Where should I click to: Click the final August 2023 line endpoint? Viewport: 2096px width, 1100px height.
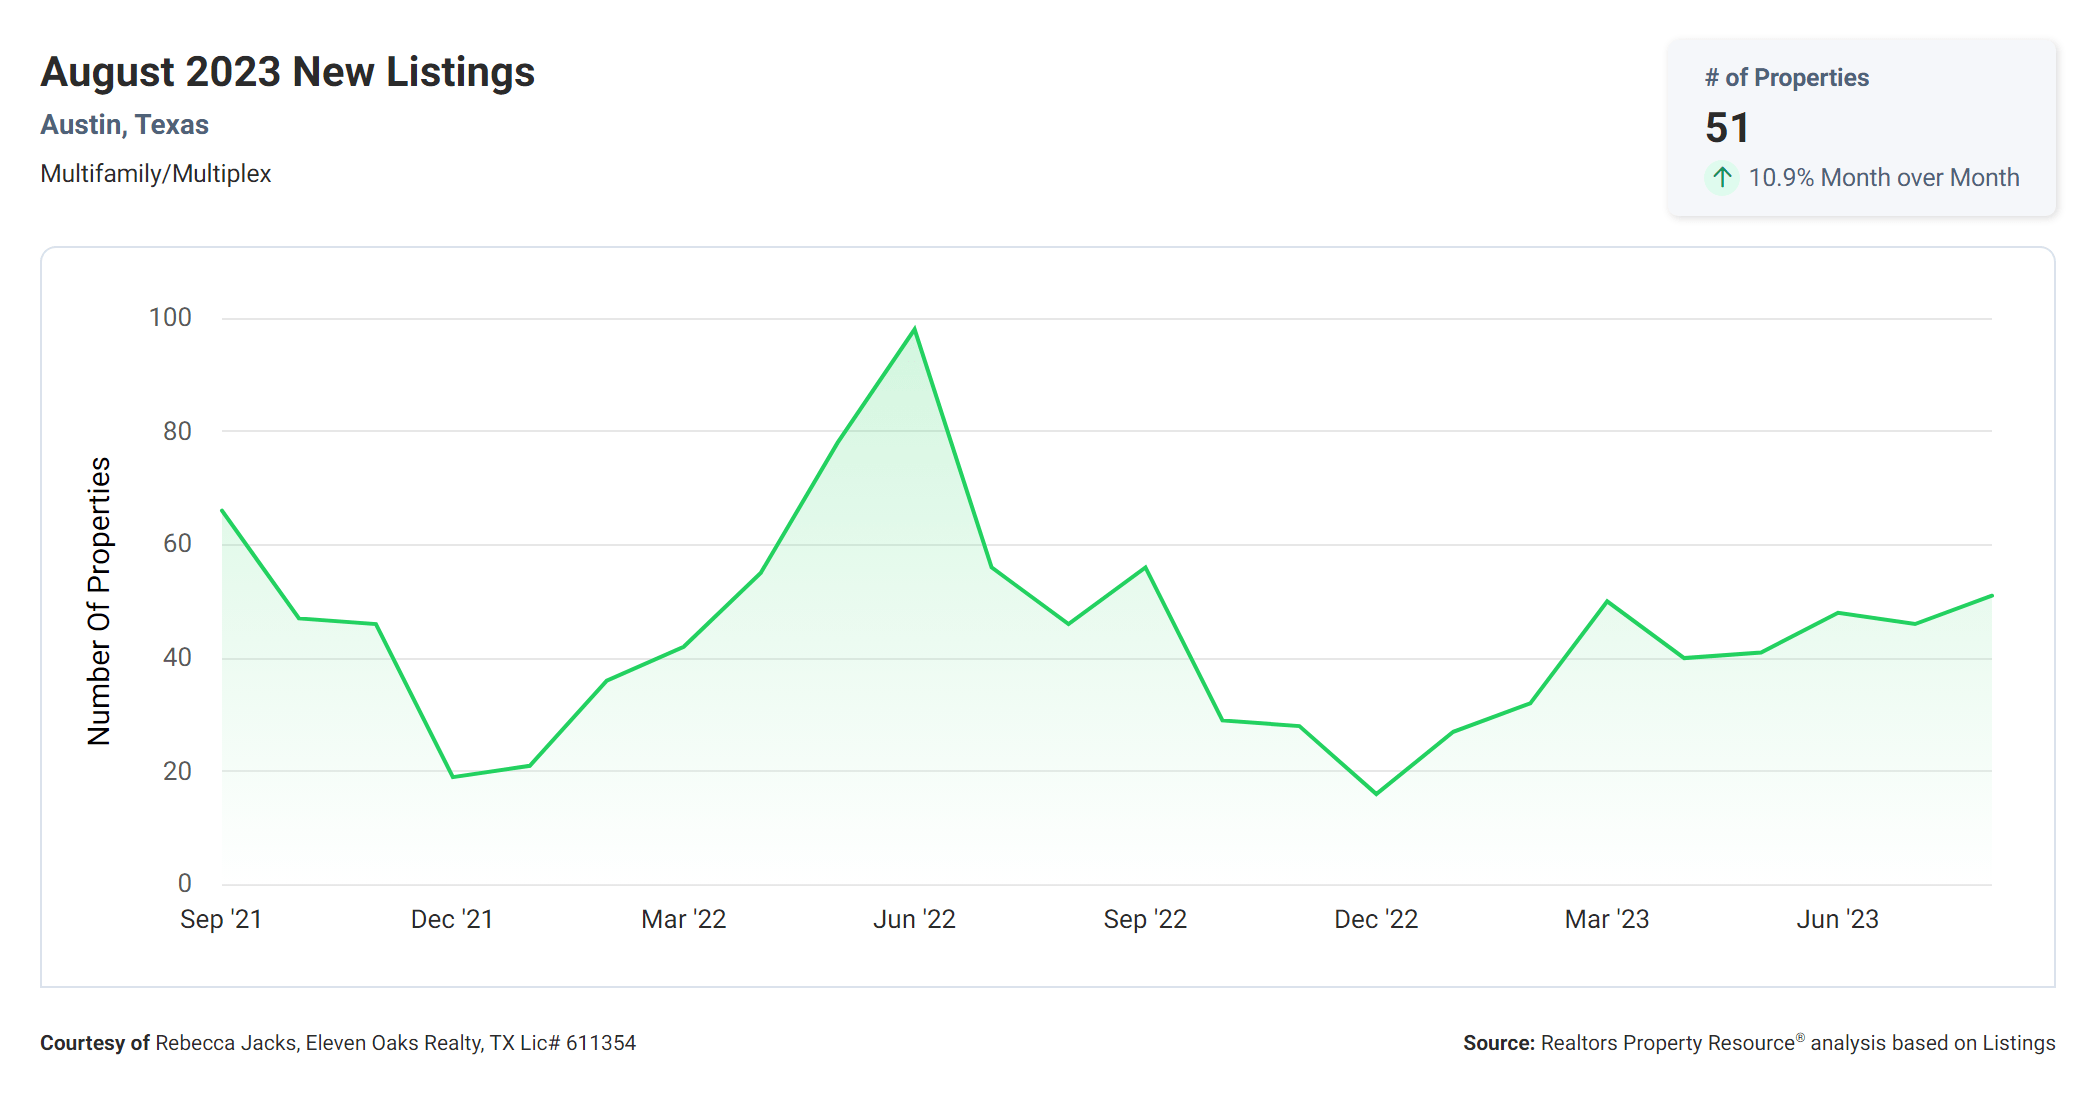pyautogui.click(x=1991, y=596)
